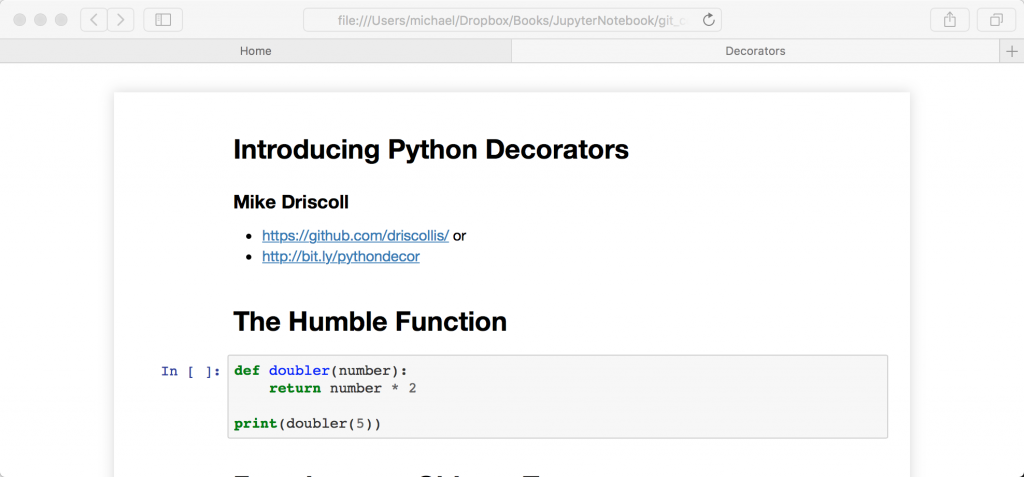Switch to the Home tab
The height and width of the screenshot is (477, 1024).
point(255,51)
